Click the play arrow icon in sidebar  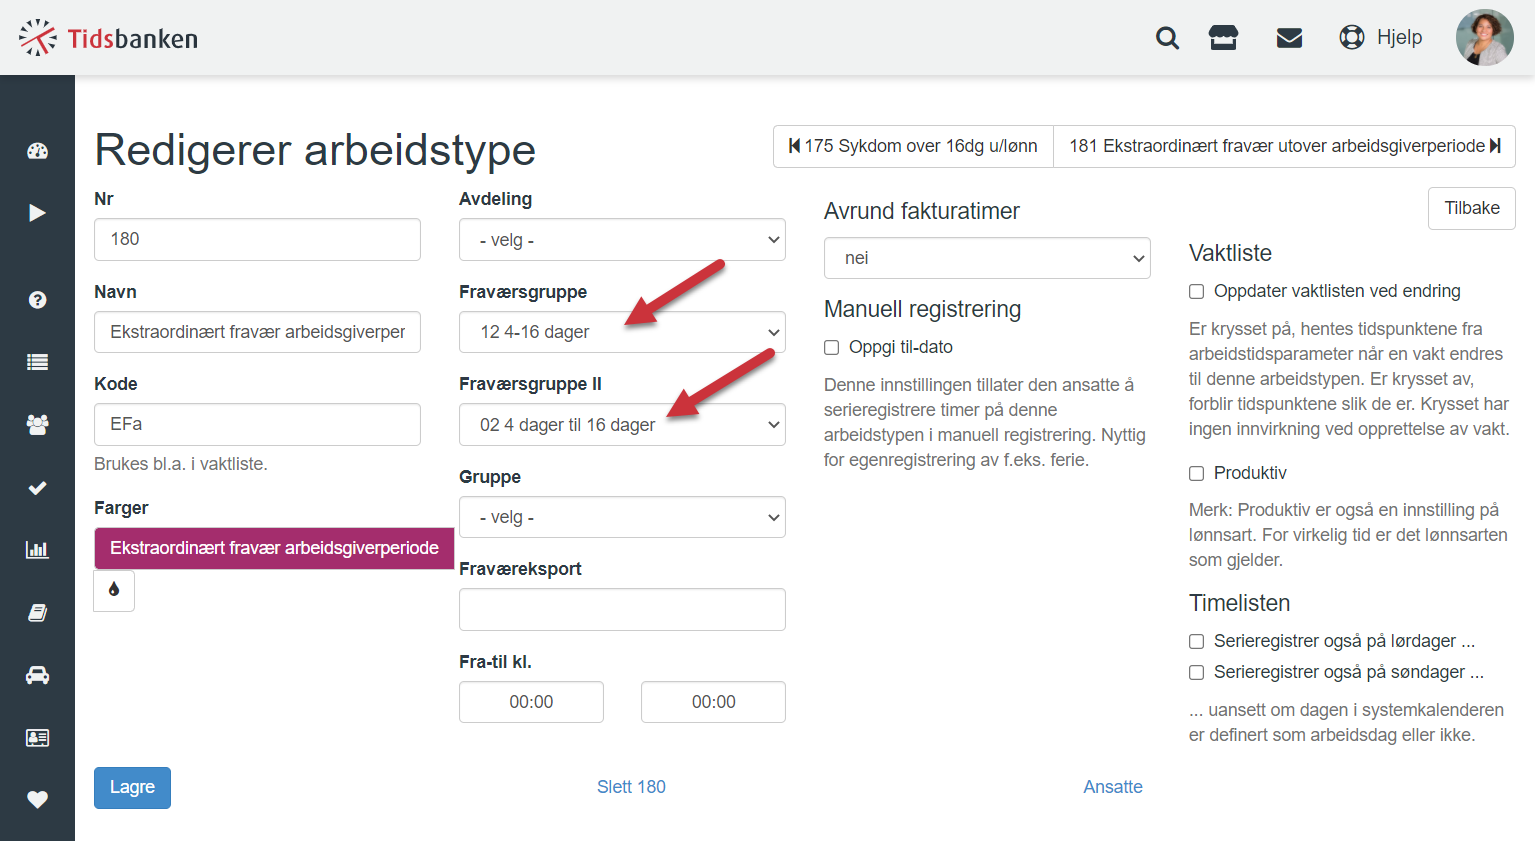pos(37,213)
